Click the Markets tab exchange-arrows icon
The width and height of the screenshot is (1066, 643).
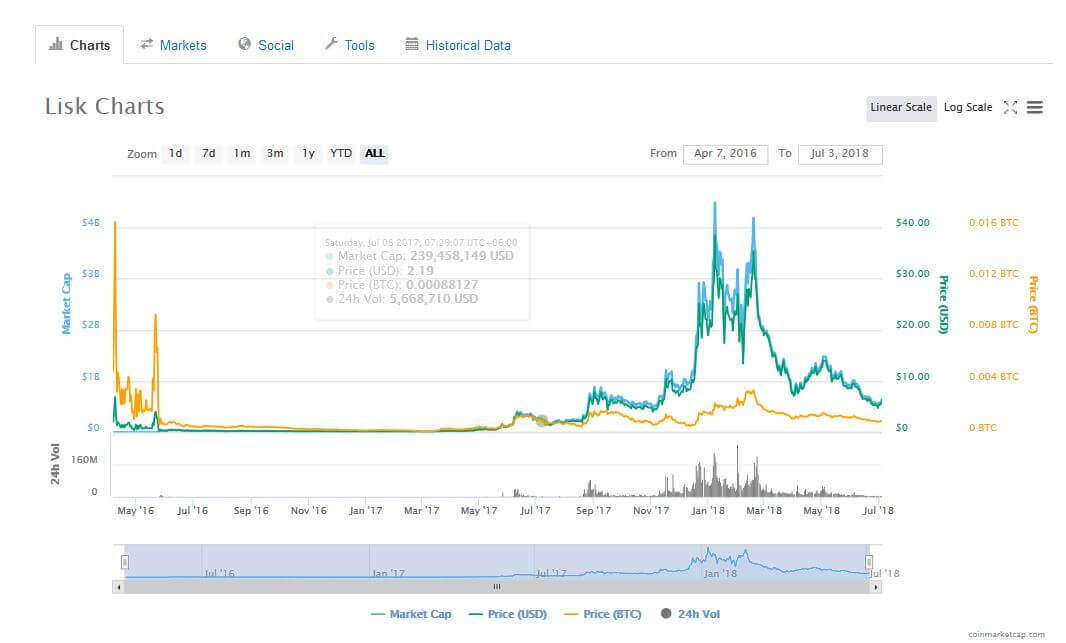146,44
